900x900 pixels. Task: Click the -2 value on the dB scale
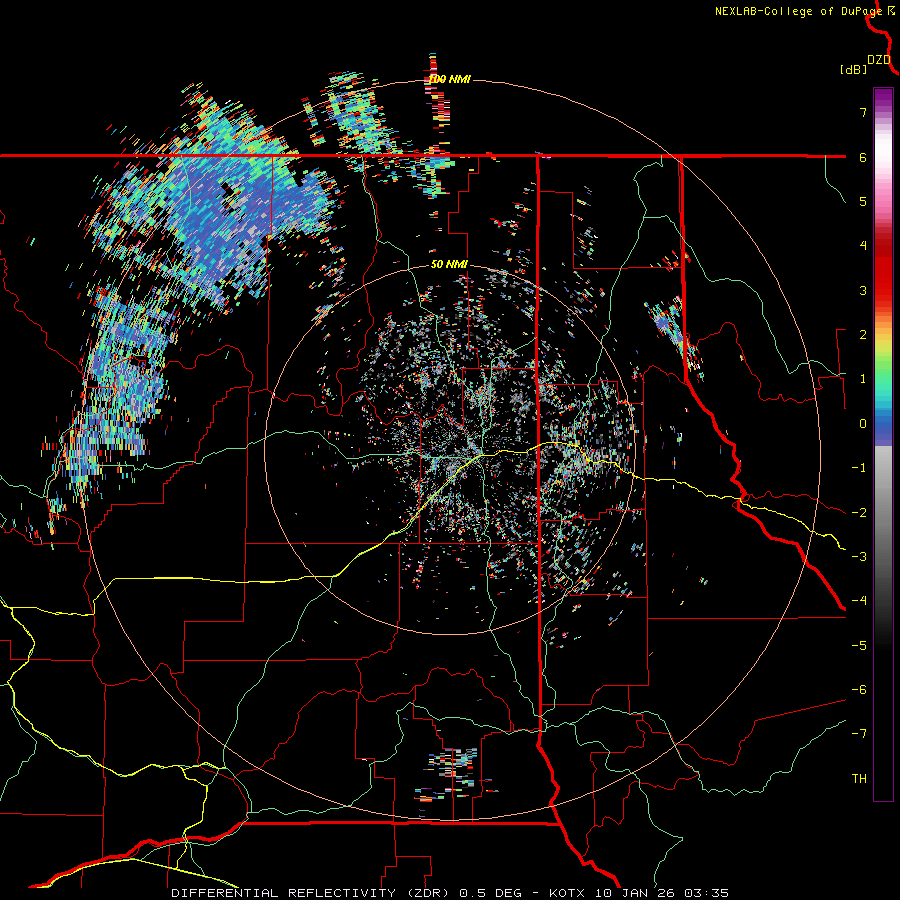pos(859,513)
